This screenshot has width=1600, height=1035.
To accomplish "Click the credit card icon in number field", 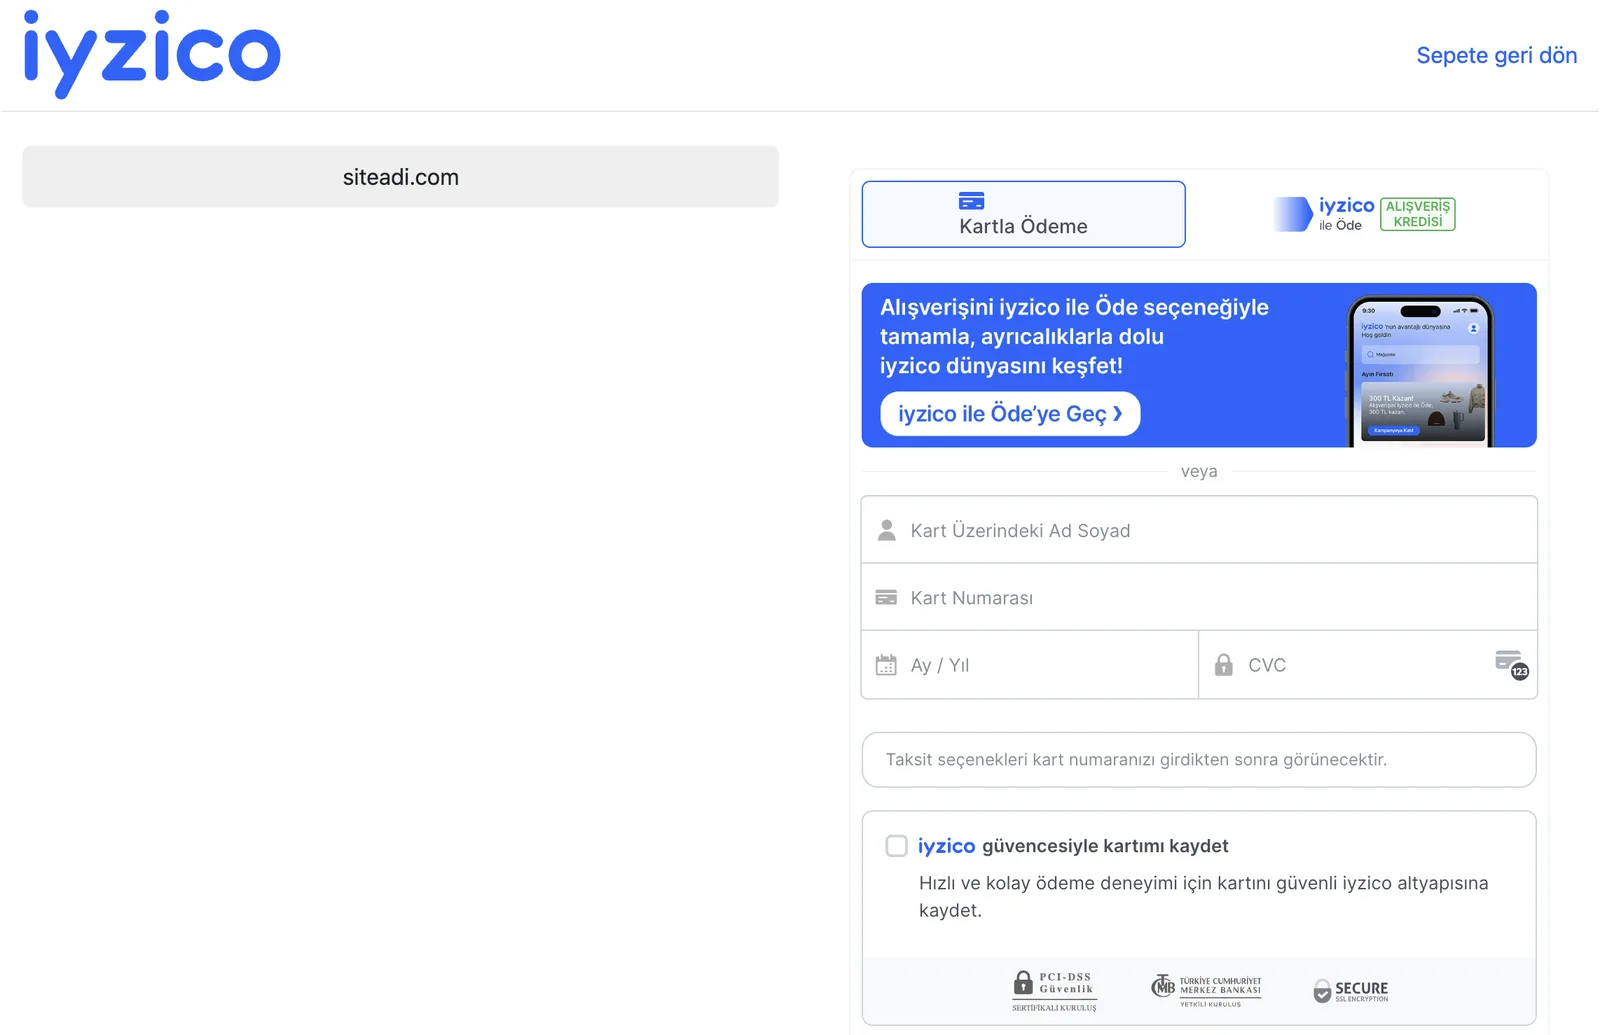I will [x=886, y=597].
